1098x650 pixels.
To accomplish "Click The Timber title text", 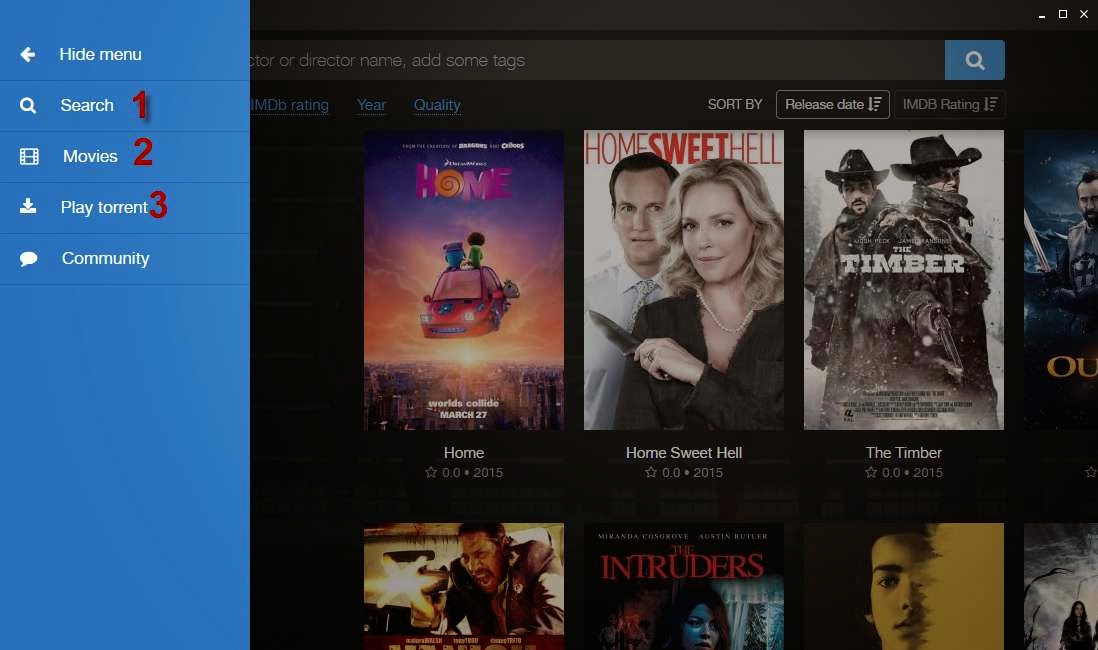I will (904, 453).
